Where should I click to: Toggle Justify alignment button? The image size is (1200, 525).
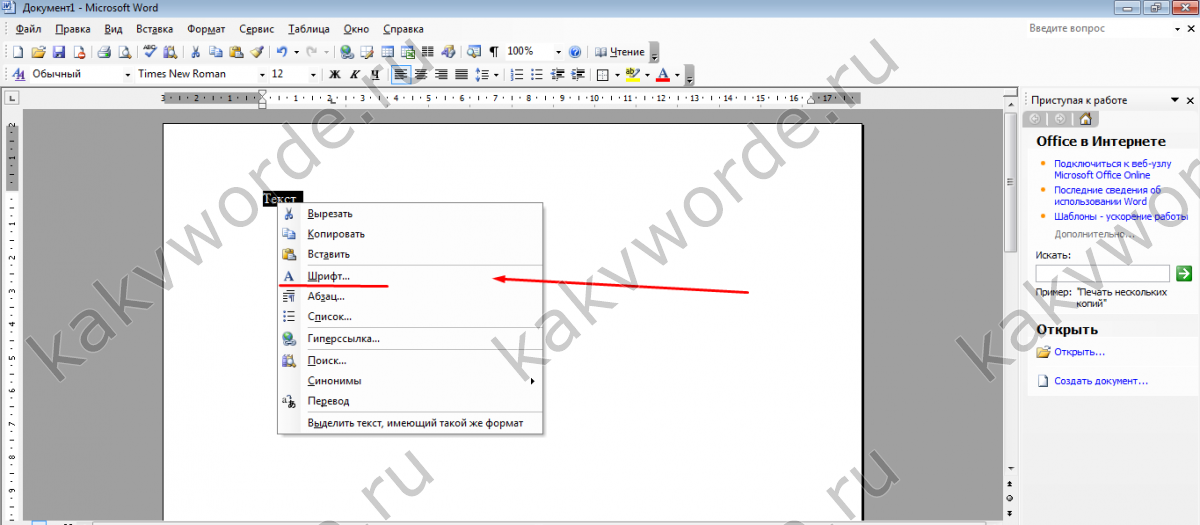point(461,74)
